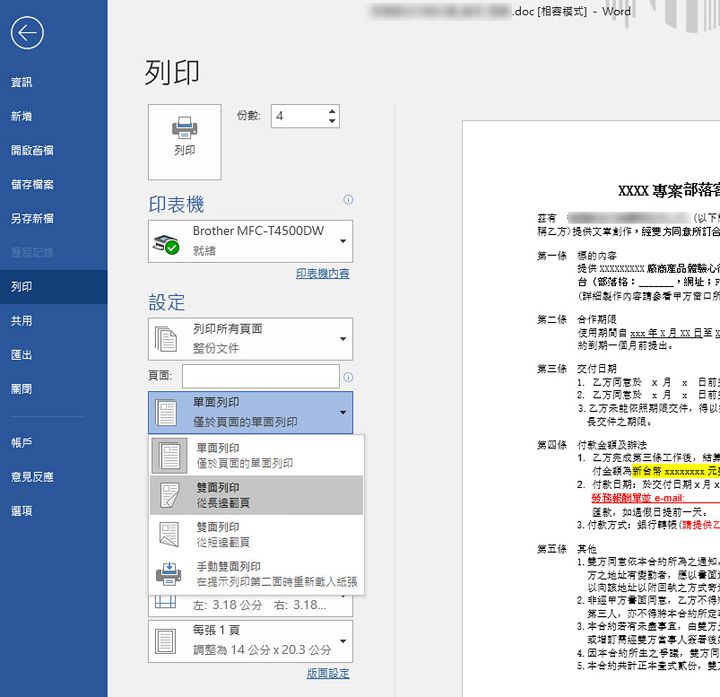Click the copies number field

(x=296, y=116)
